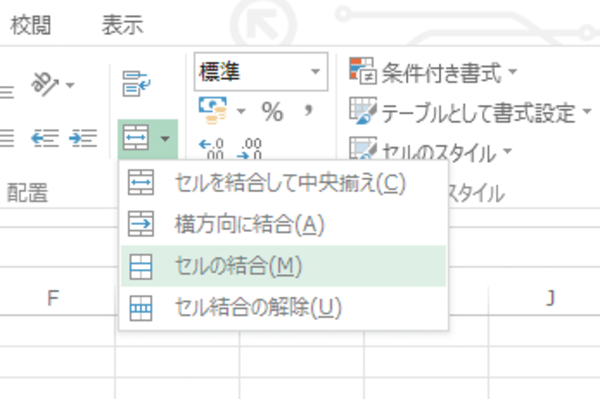Click the format as table icon
The width and height of the screenshot is (600, 399).
point(362,111)
